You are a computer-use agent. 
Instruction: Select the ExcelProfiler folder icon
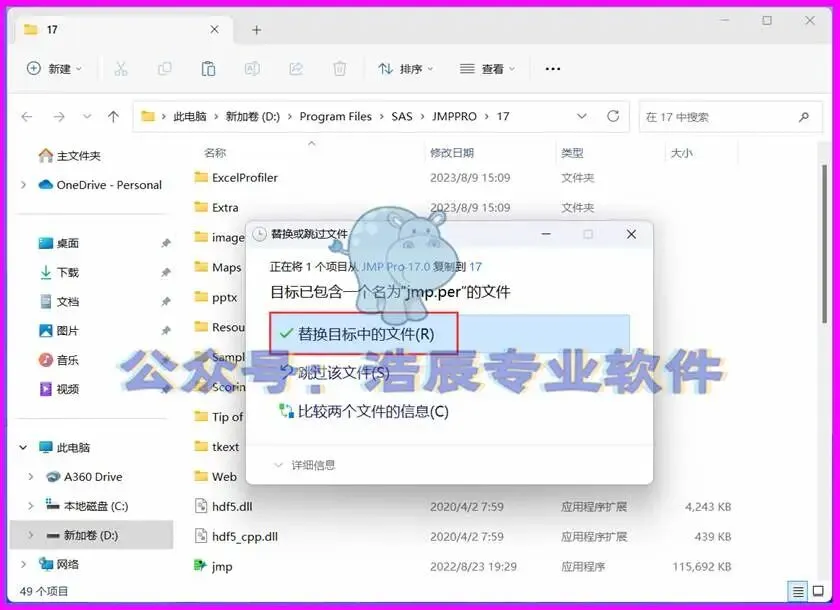tap(201, 177)
